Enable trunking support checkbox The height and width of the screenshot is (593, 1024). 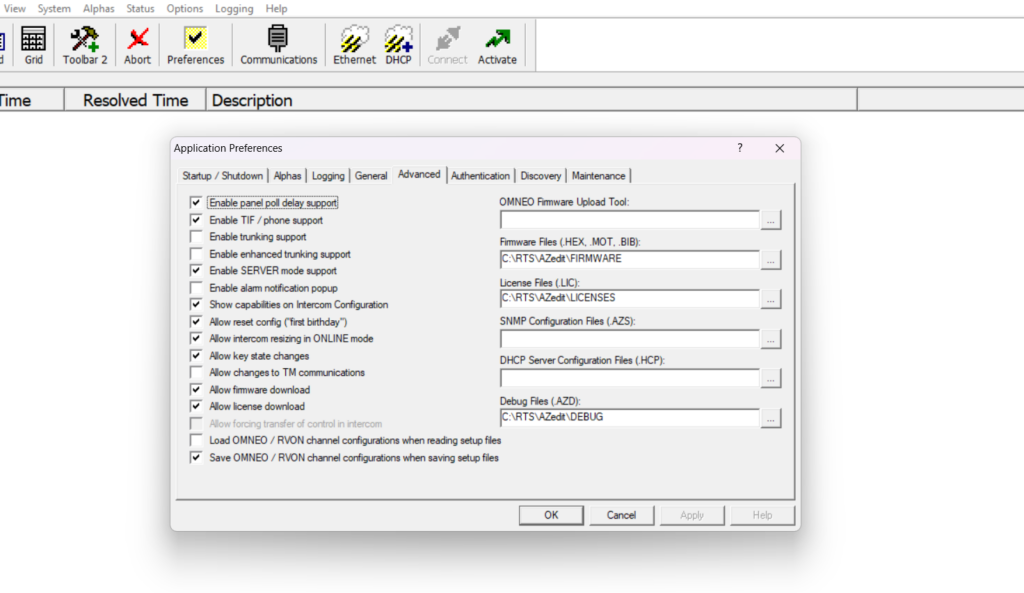coord(196,237)
